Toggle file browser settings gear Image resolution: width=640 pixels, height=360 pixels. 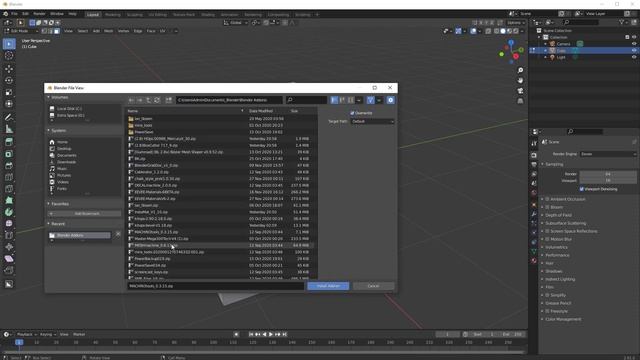[391, 100]
